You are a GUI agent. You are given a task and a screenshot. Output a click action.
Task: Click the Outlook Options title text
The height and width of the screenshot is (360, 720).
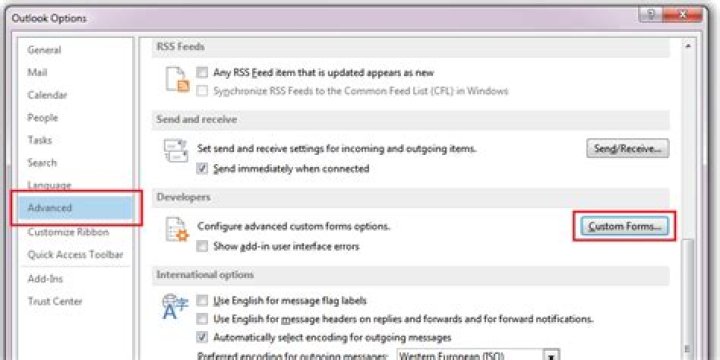click(x=49, y=19)
